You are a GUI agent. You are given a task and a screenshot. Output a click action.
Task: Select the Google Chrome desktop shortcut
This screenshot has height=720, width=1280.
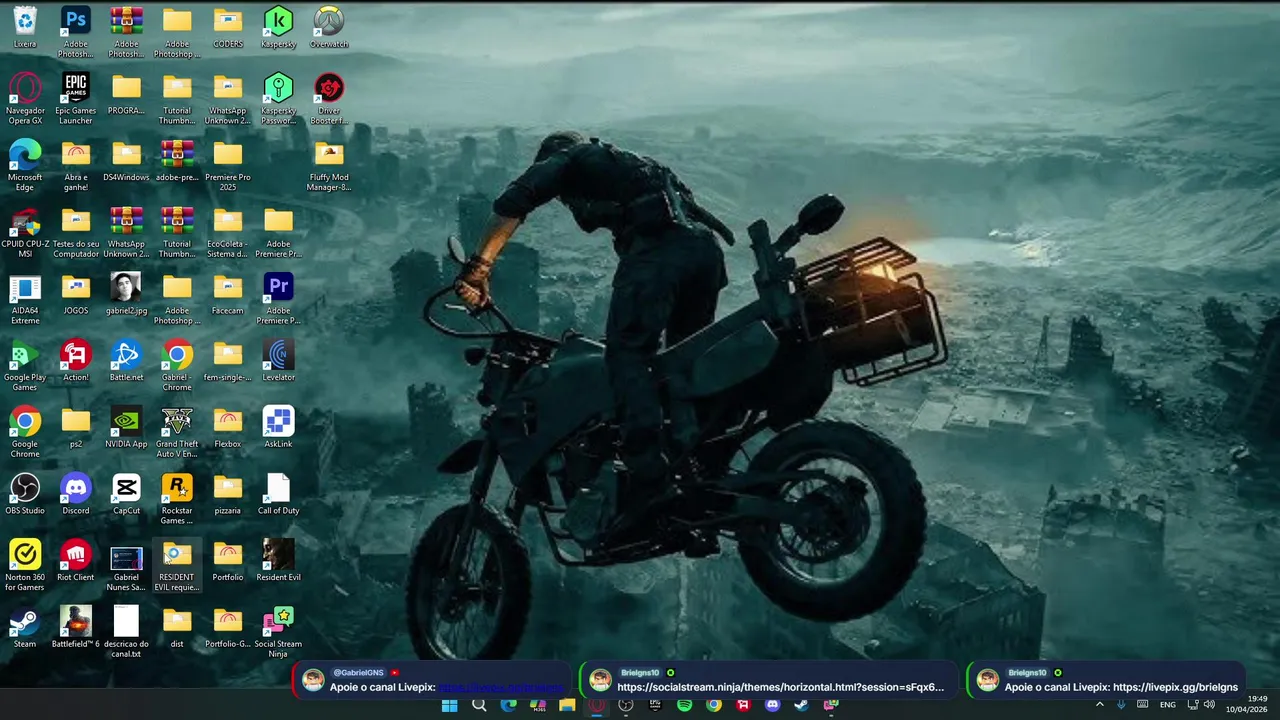[25, 432]
